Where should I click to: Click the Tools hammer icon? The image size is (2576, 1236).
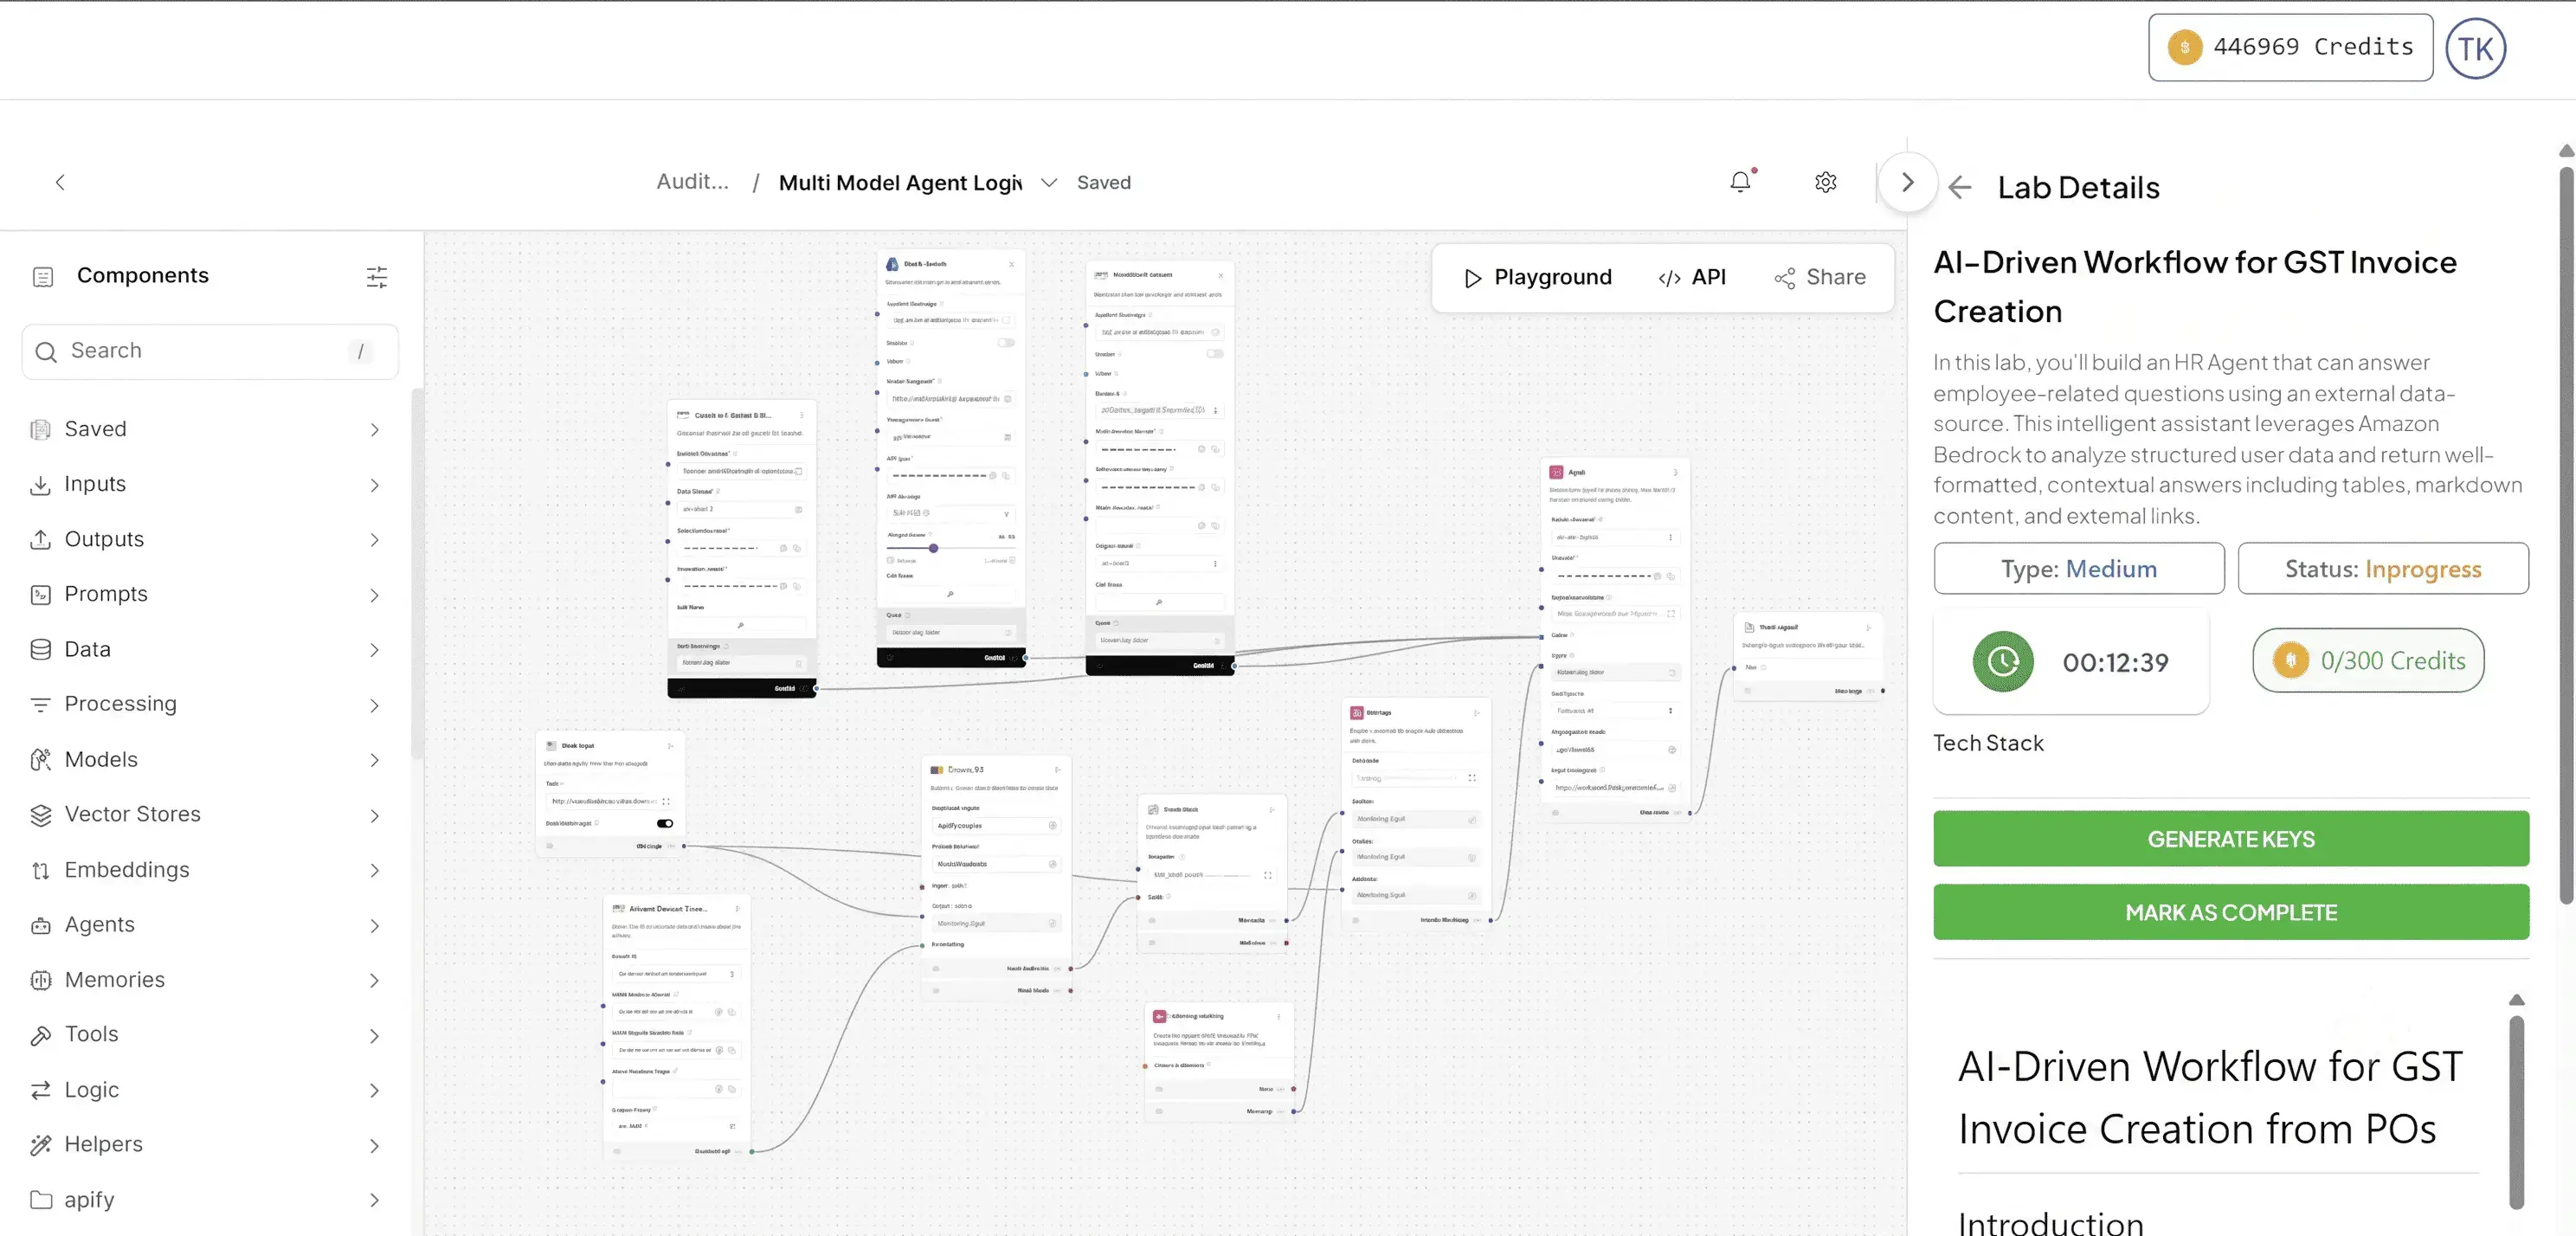coord(40,1035)
